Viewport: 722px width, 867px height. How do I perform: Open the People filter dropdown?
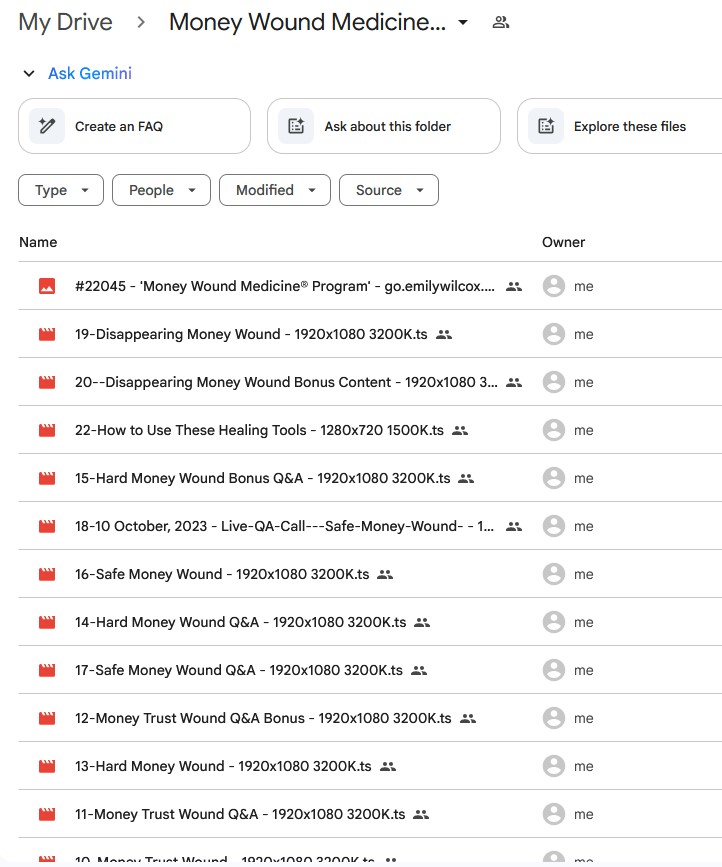click(161, 190)
